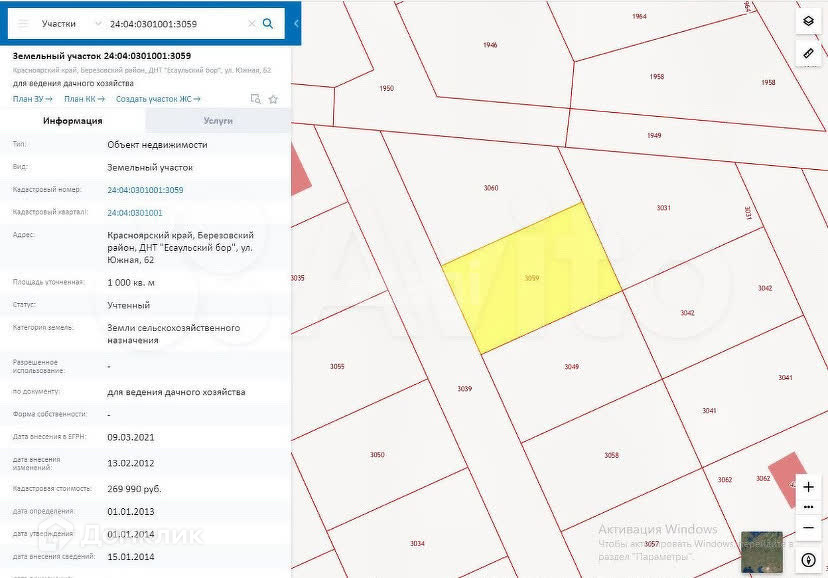Click status value Учтенный
This screenshot has height=578, width=828.
pos(128,305)
